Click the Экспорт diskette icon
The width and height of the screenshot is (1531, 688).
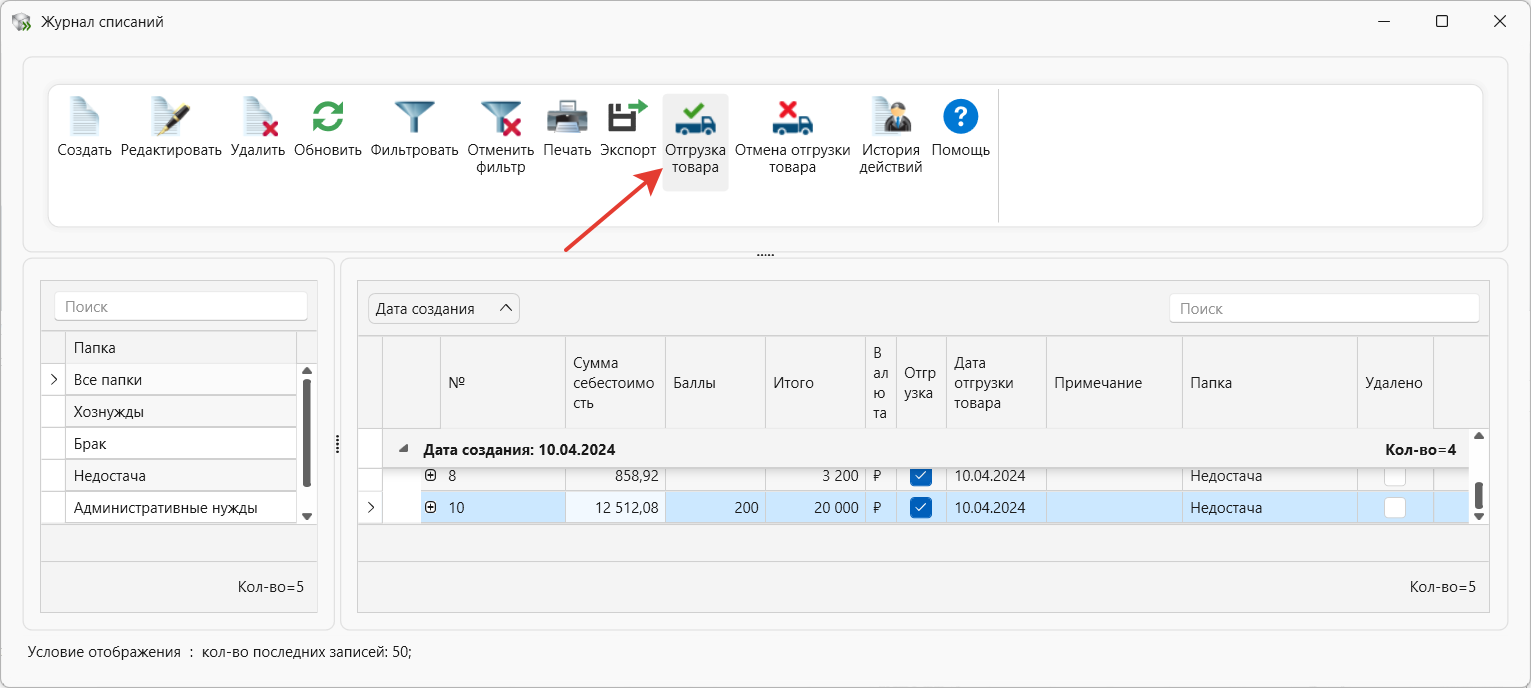tap(628, 116)
